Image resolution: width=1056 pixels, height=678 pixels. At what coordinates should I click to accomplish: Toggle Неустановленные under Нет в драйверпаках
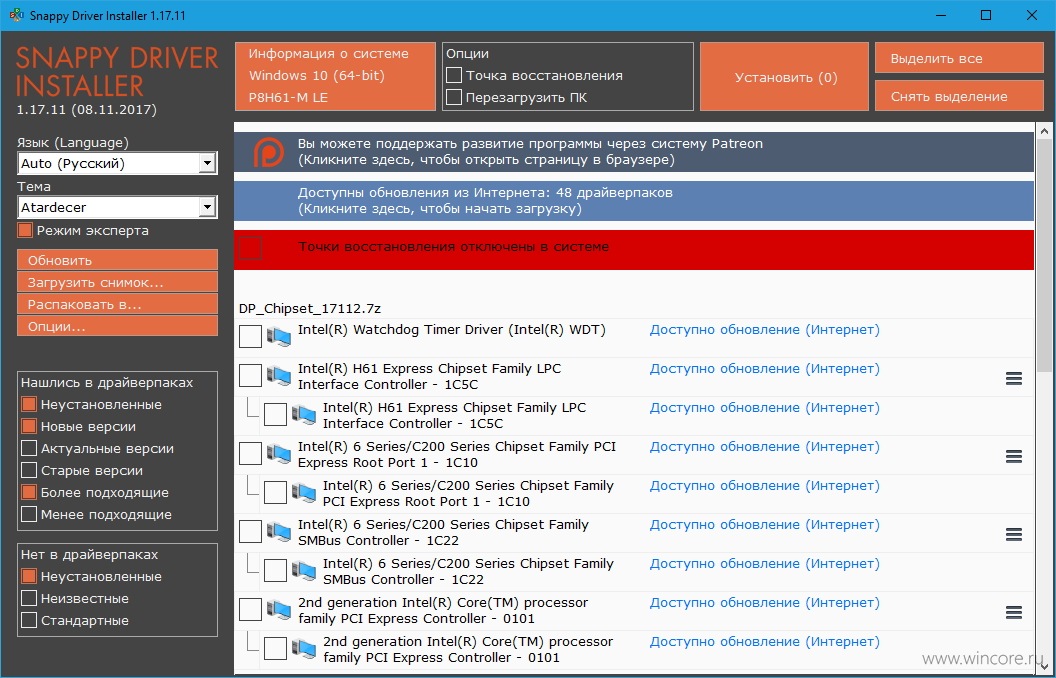pyautogui.click(x=29, y=576)
